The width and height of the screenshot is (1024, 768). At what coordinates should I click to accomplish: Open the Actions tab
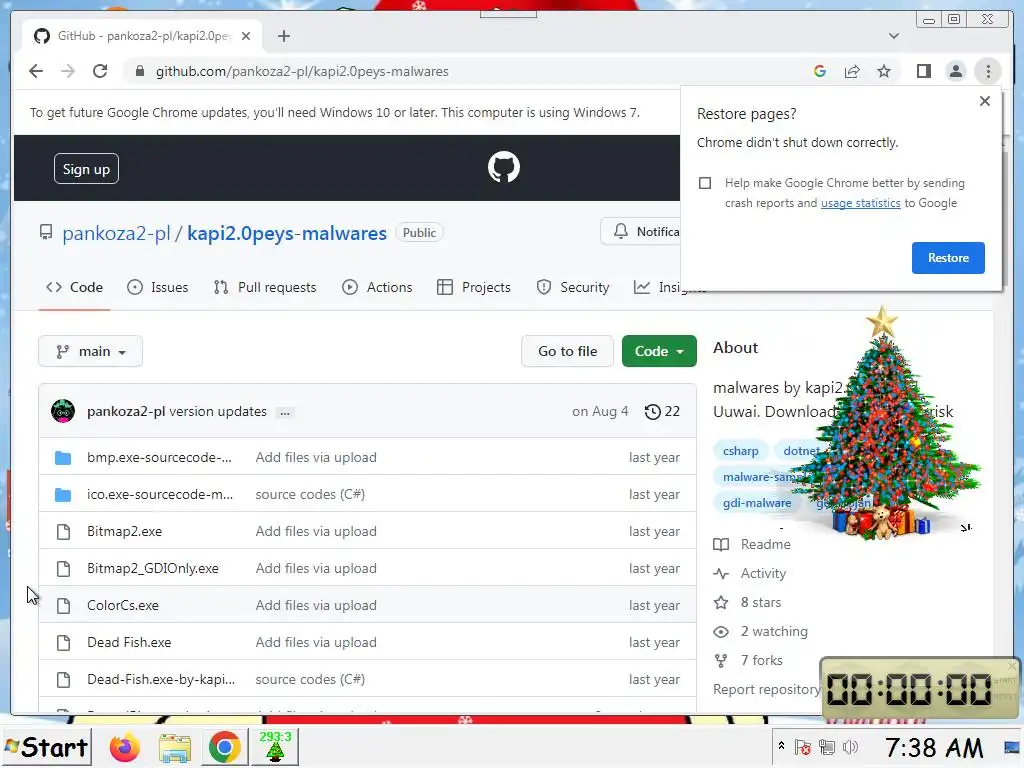377,287
